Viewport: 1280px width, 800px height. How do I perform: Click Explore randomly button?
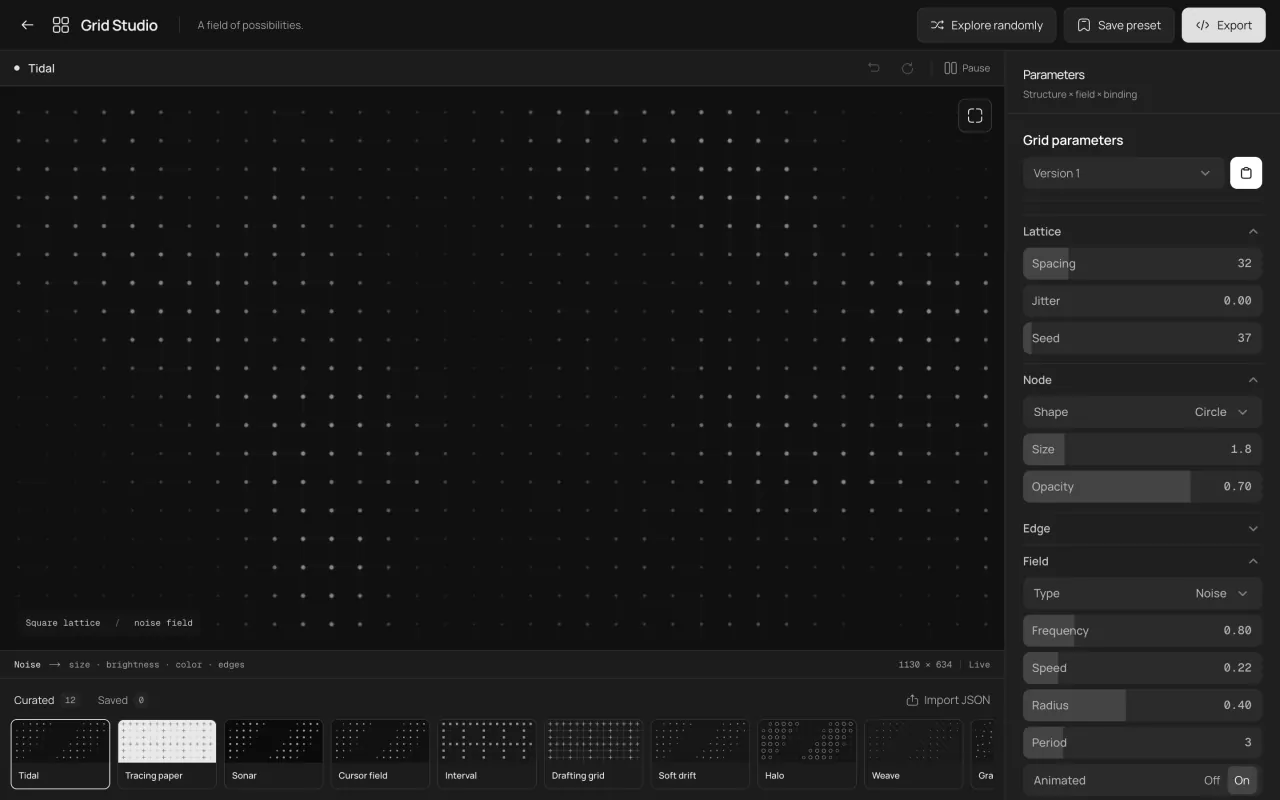986,25
